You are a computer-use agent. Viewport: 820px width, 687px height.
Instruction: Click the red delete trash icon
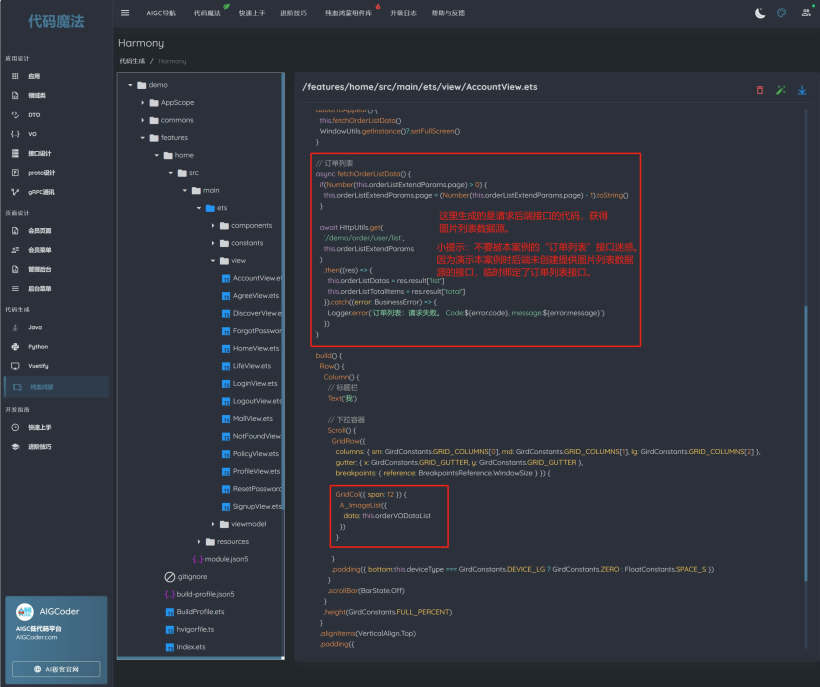(x=759, y=90)
